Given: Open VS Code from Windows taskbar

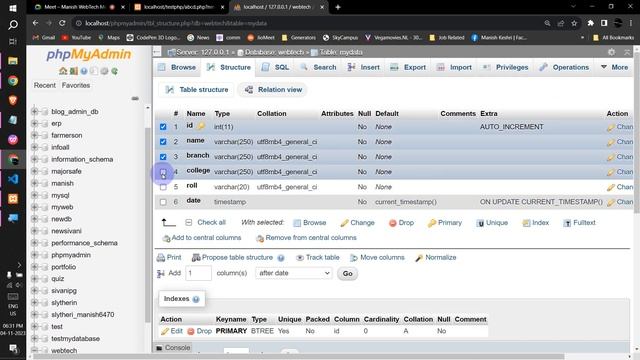Looking at the screenshot, I should pyautogui.click(x=13, y=179).
